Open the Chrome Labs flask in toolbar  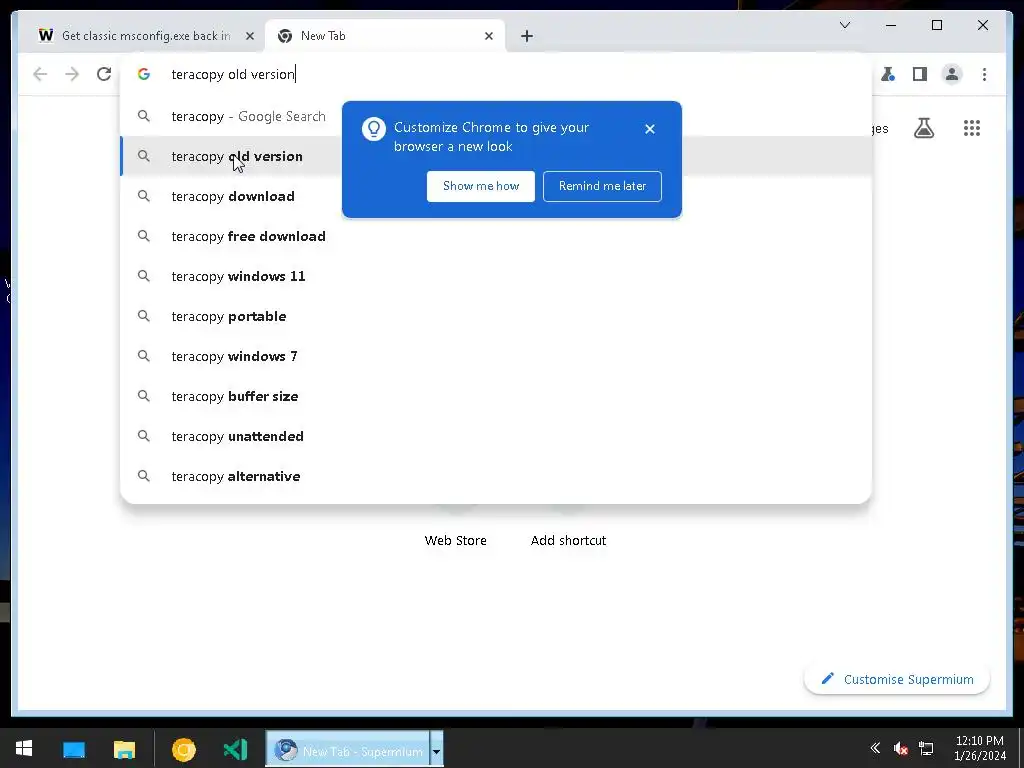[888, 74]
